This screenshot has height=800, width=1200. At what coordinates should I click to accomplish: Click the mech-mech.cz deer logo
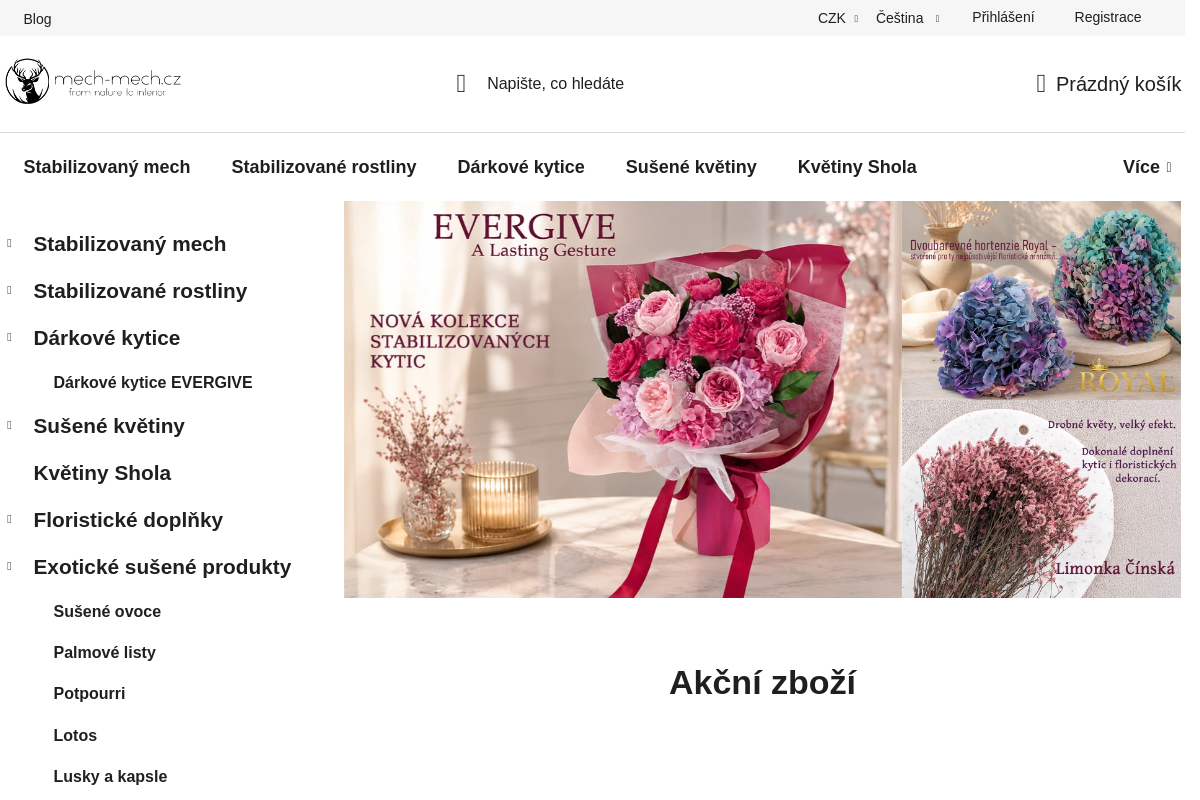pyautogui.click(x=93, y=81)
